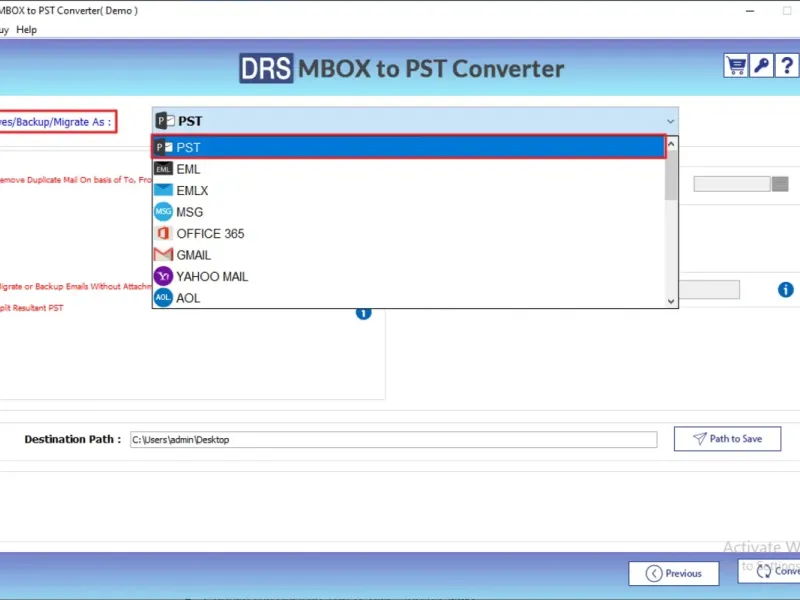Select AOL from the format list
Image resolution: width=800 pixels, height=600 pixels.
[x=409, y=297]
